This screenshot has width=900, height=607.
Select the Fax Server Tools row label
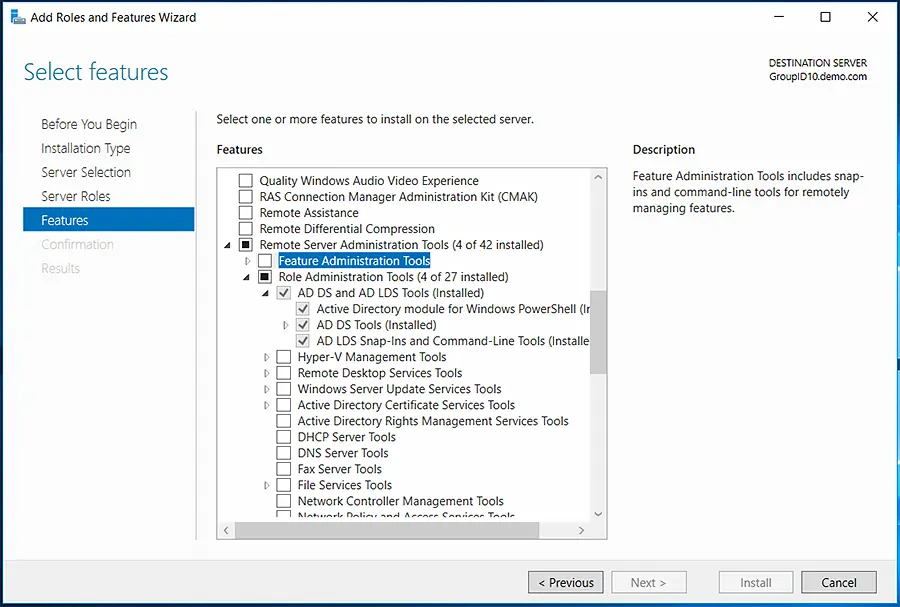(339, 469)
